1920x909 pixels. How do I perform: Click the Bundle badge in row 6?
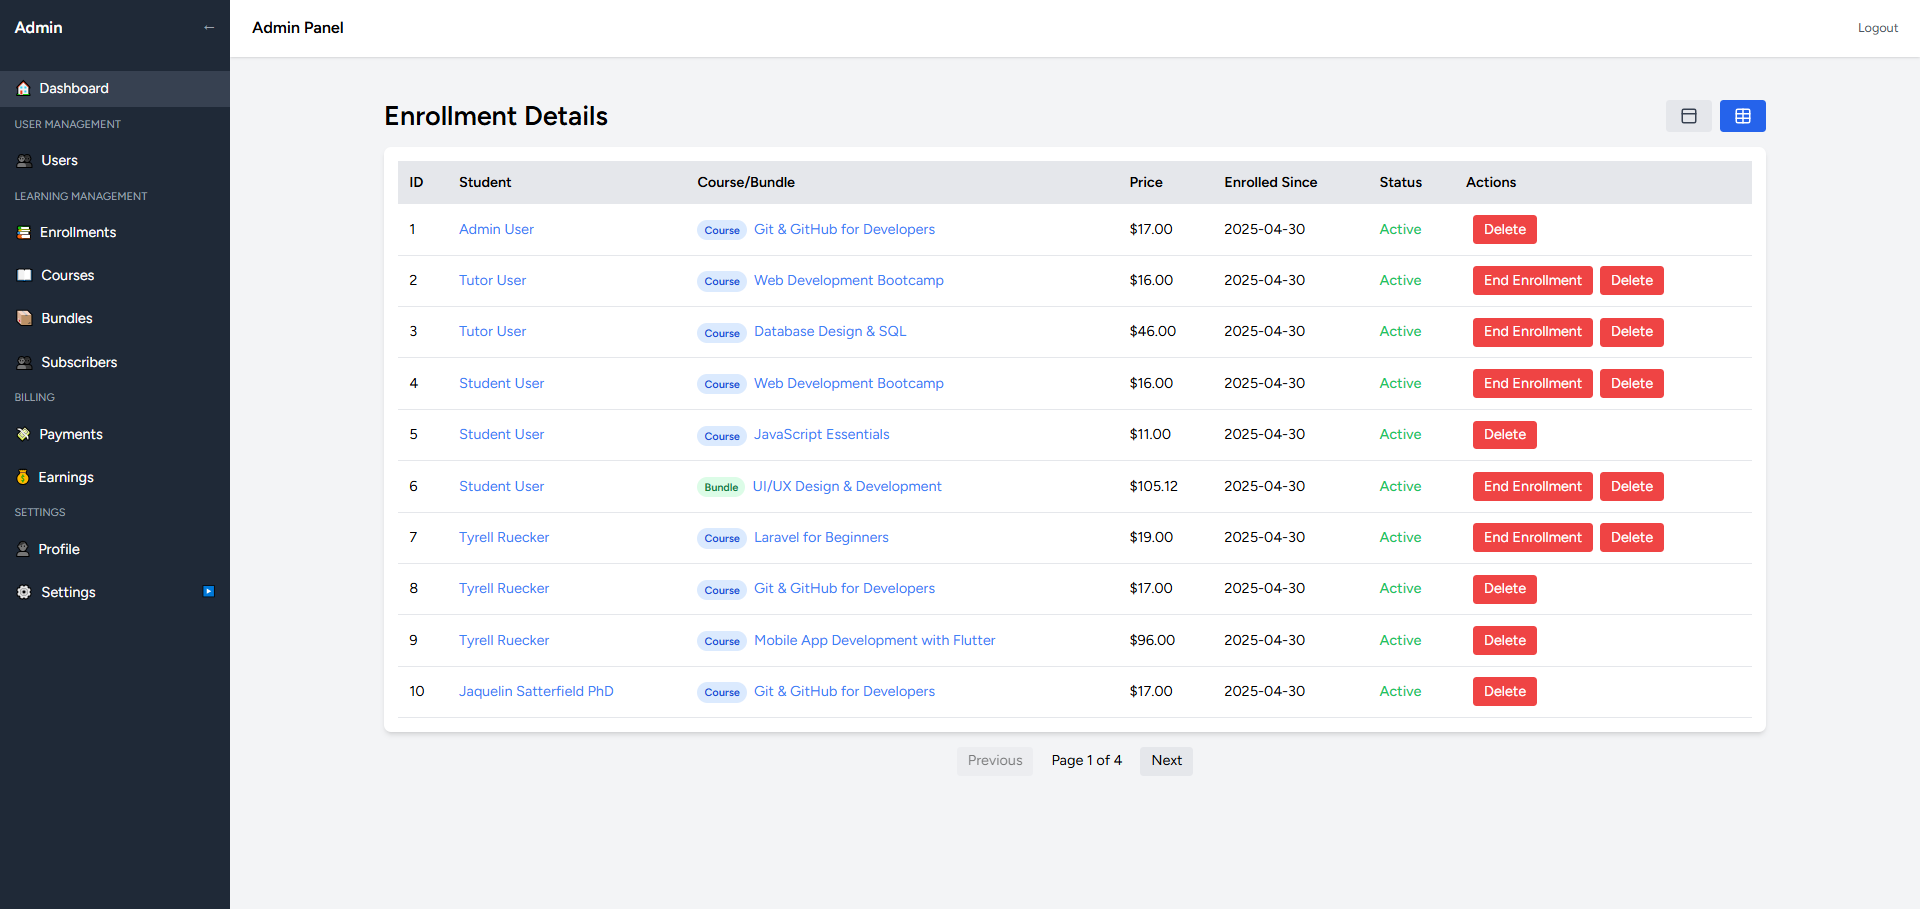[x=721, y=488]
